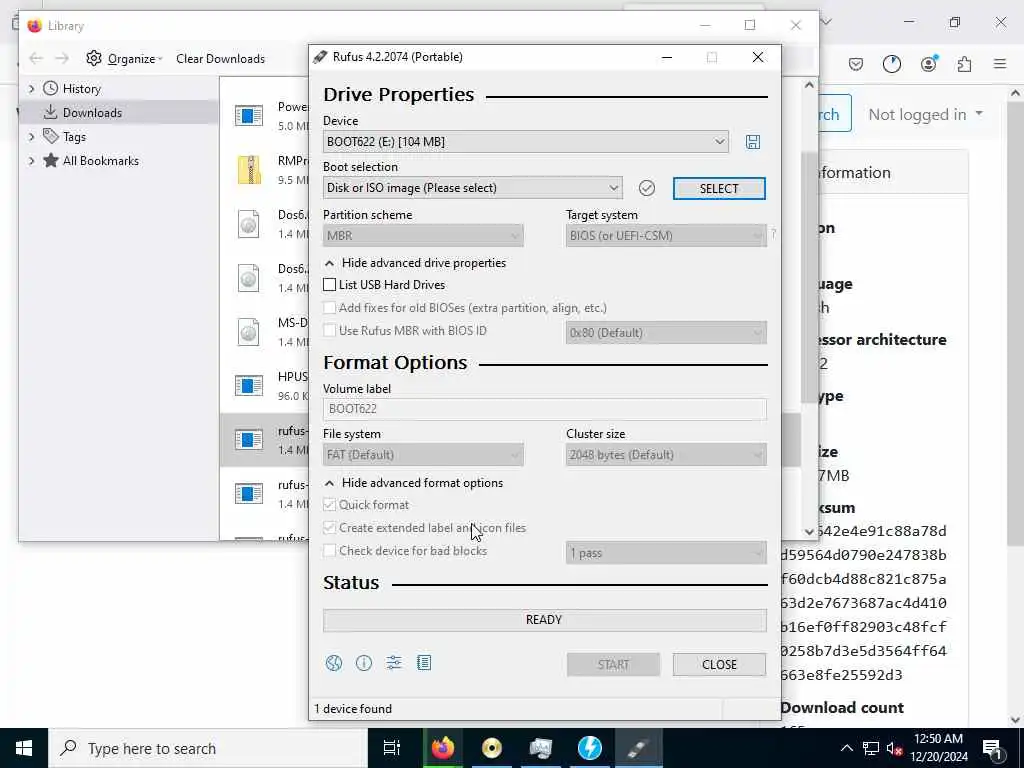Viewport: 1024px width, 768px height.
Task: Click the RMPr zip archive file icon
Action: coord(249,170)
